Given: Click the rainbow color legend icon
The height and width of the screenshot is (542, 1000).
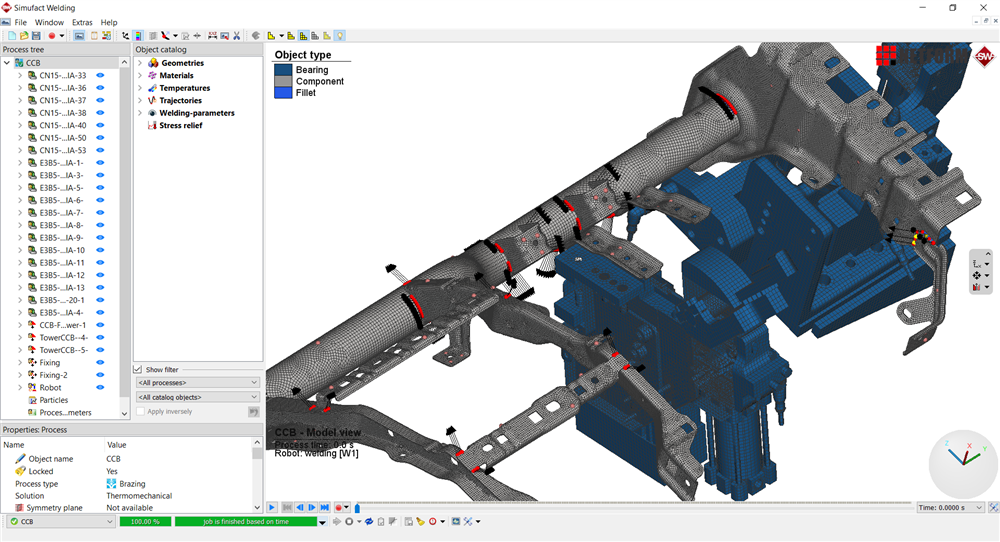Looking at the screenshot, I should point(137,36).
